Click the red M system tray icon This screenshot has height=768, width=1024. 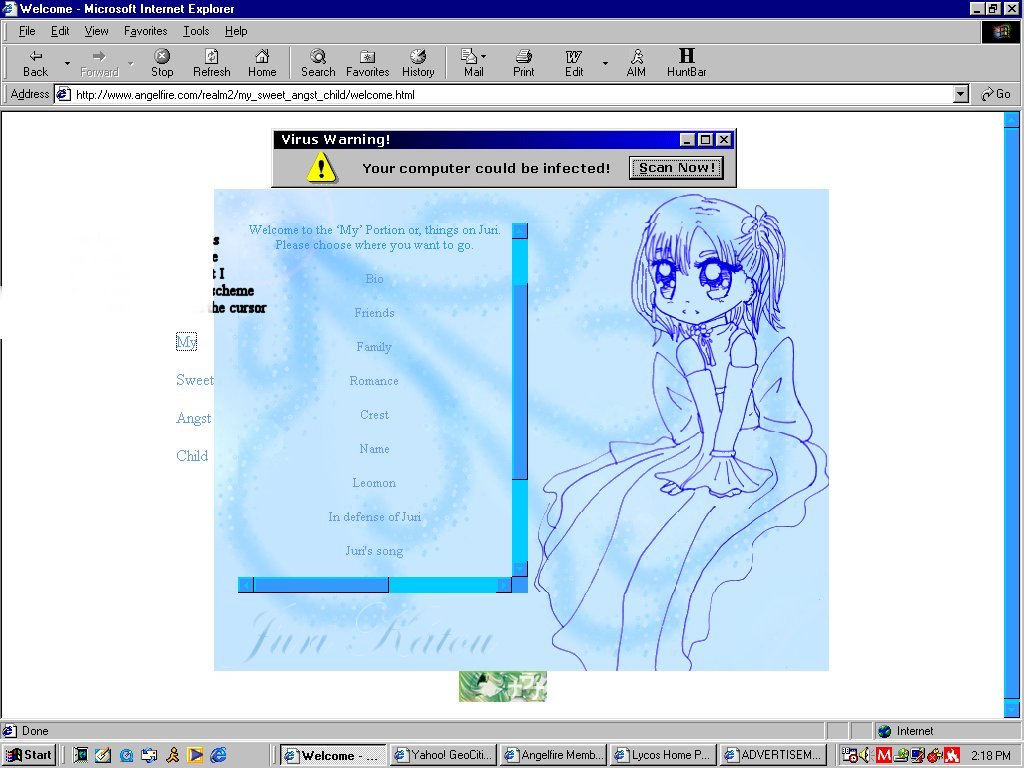point(884,756)
